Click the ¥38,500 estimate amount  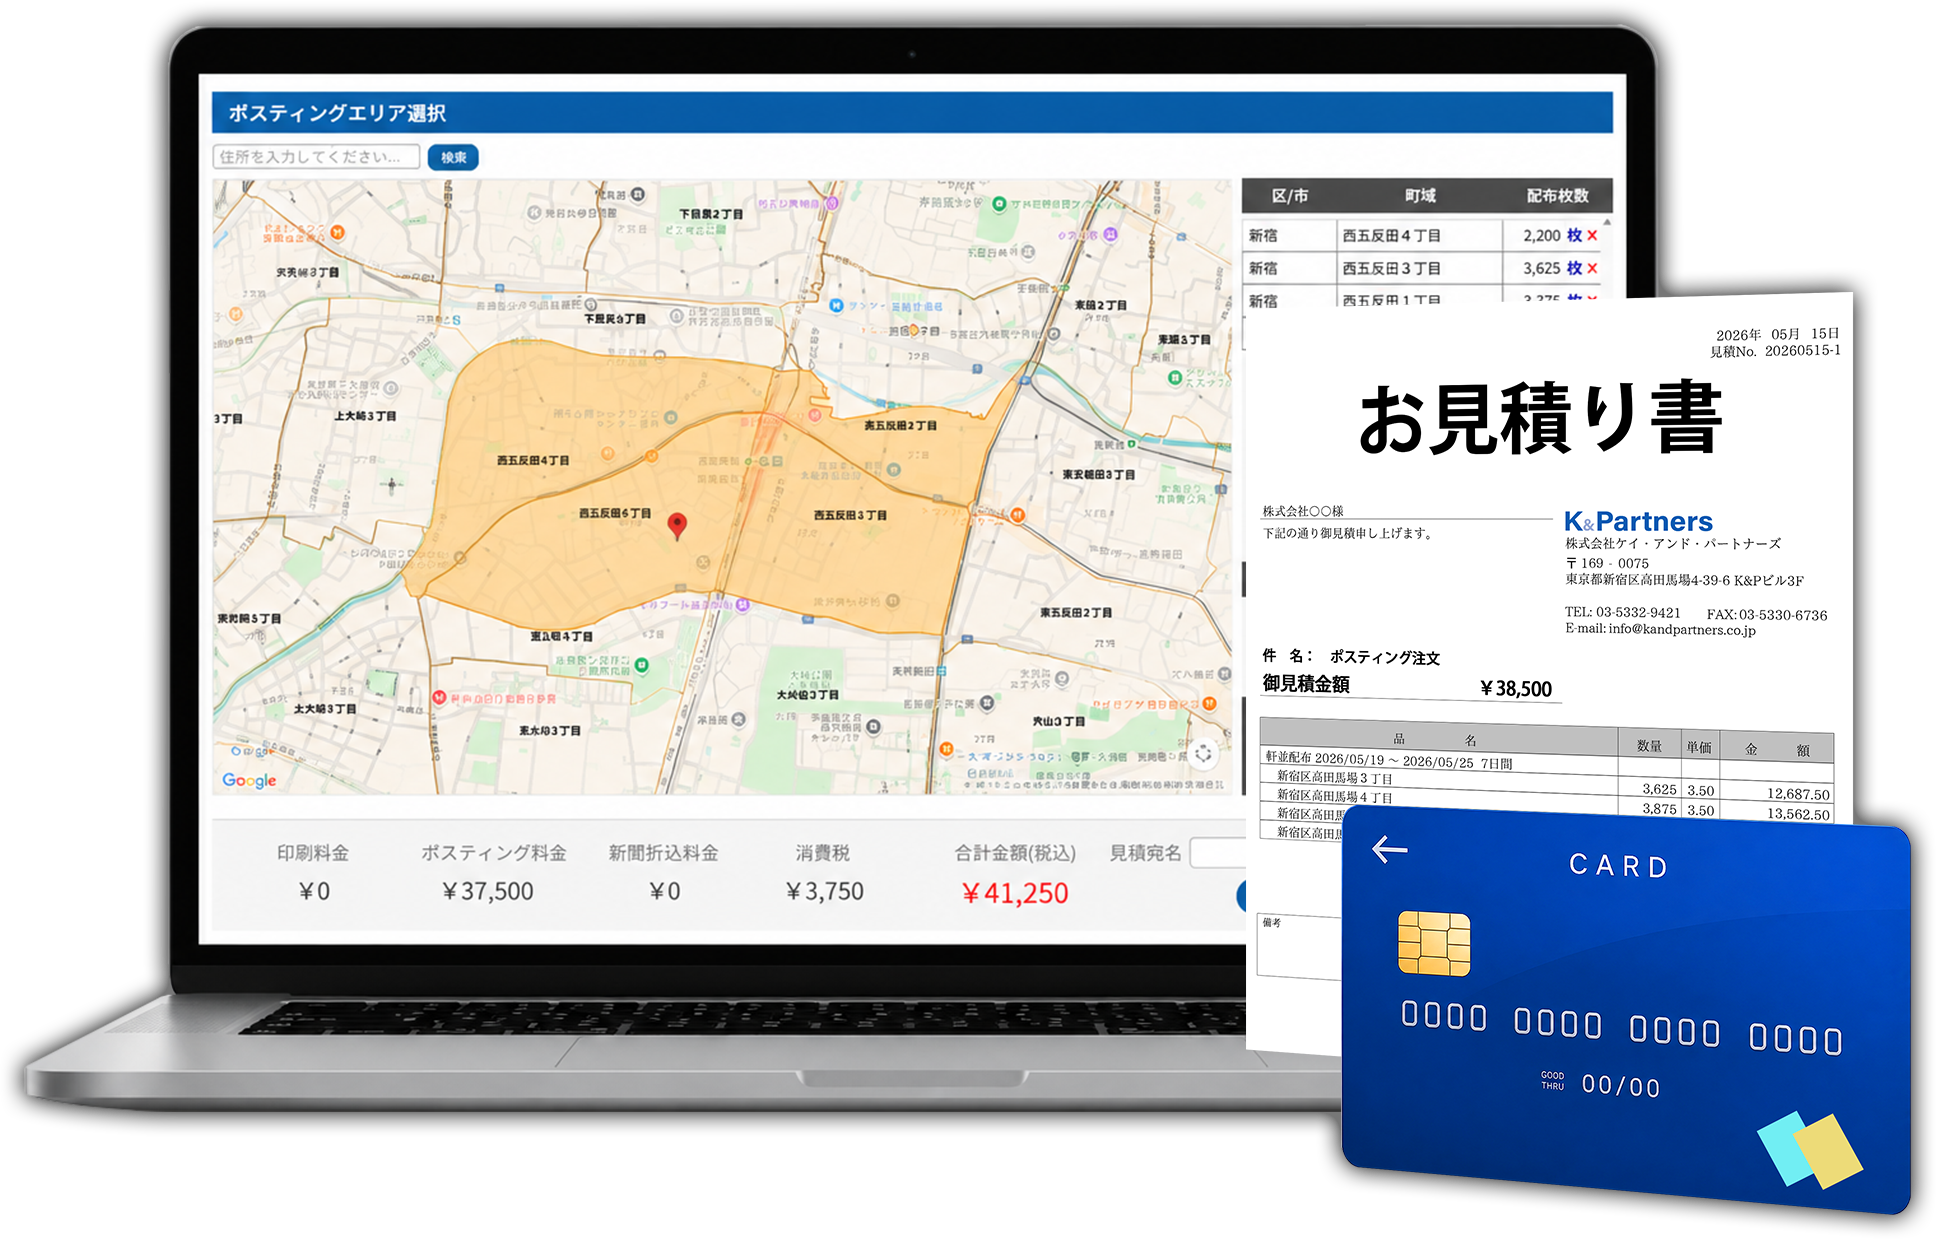tap(1516, 688)
